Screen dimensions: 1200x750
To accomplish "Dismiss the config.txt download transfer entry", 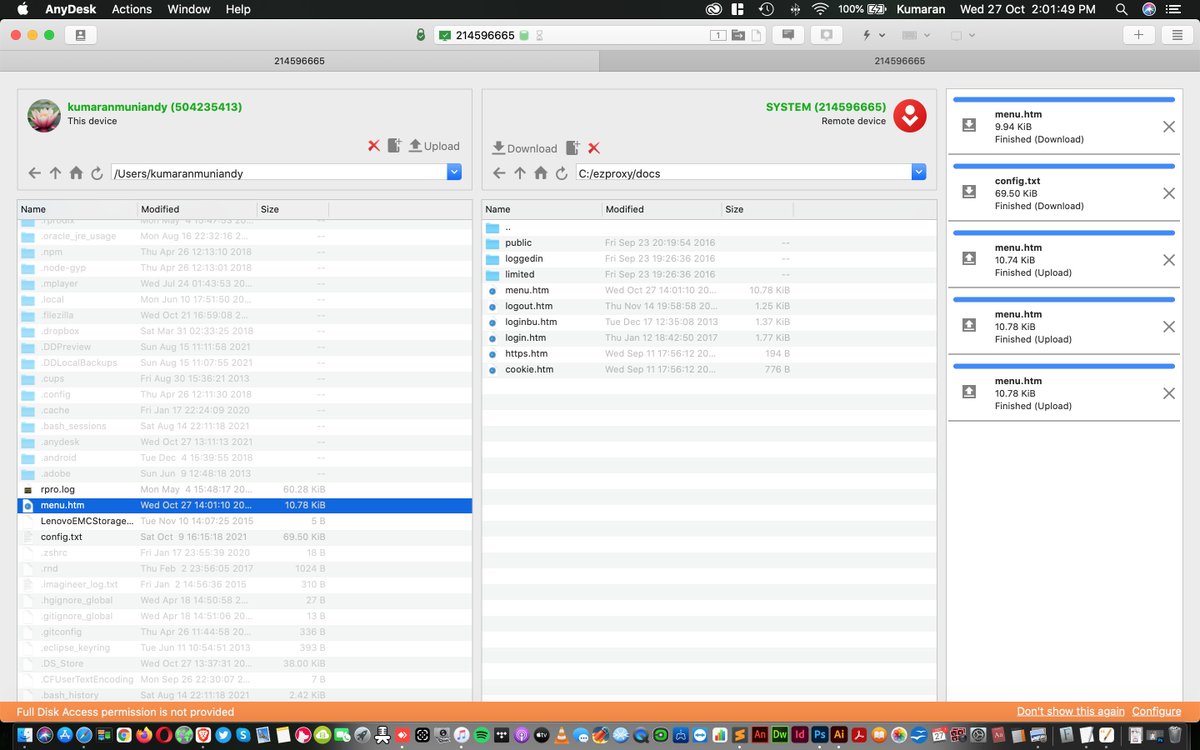I will [1169, 193].
